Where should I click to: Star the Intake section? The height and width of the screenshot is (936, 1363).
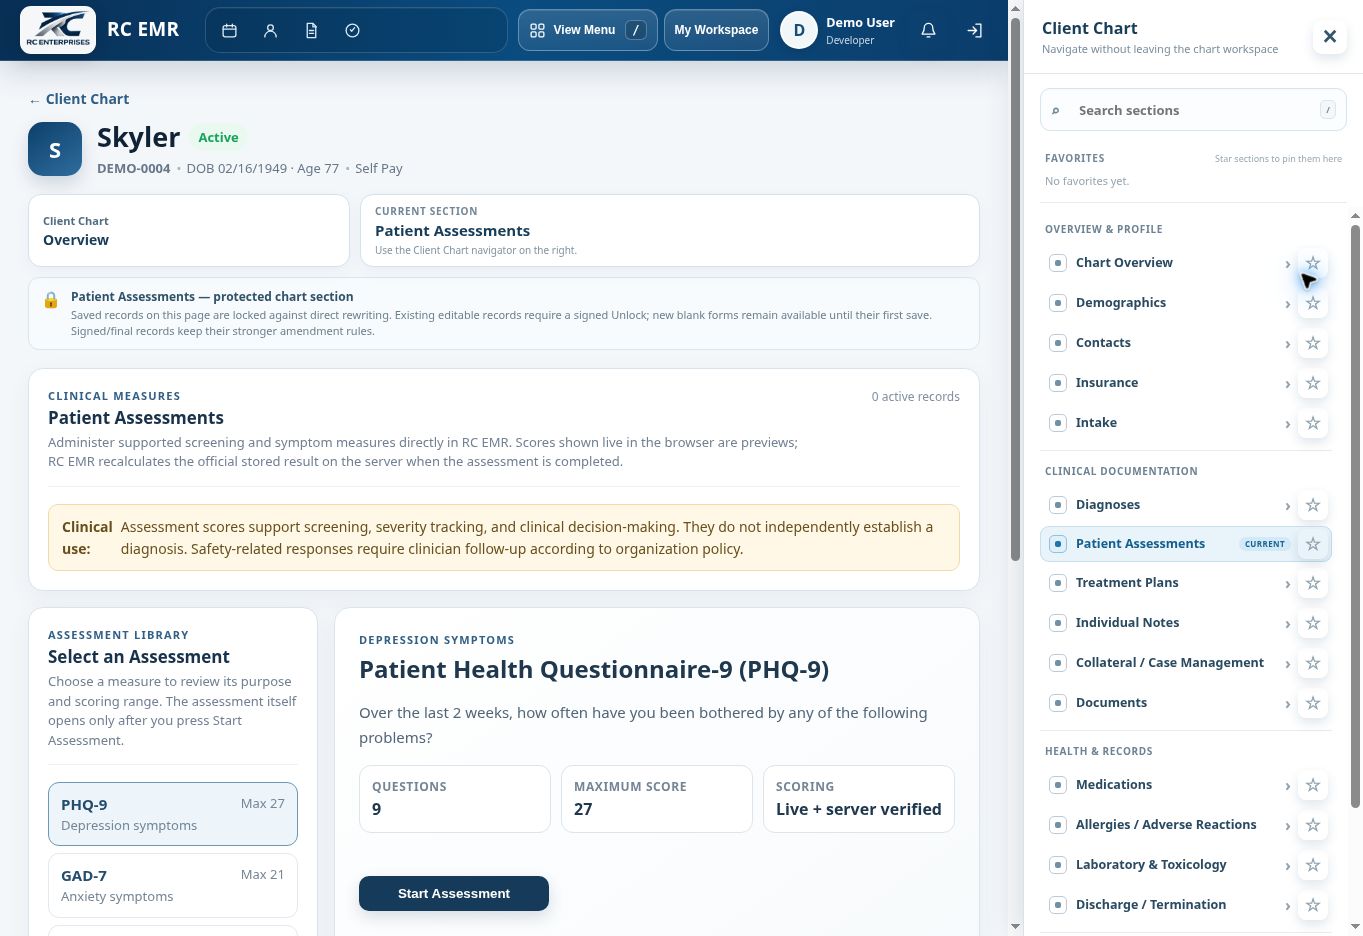click(x=1313, y=423)
